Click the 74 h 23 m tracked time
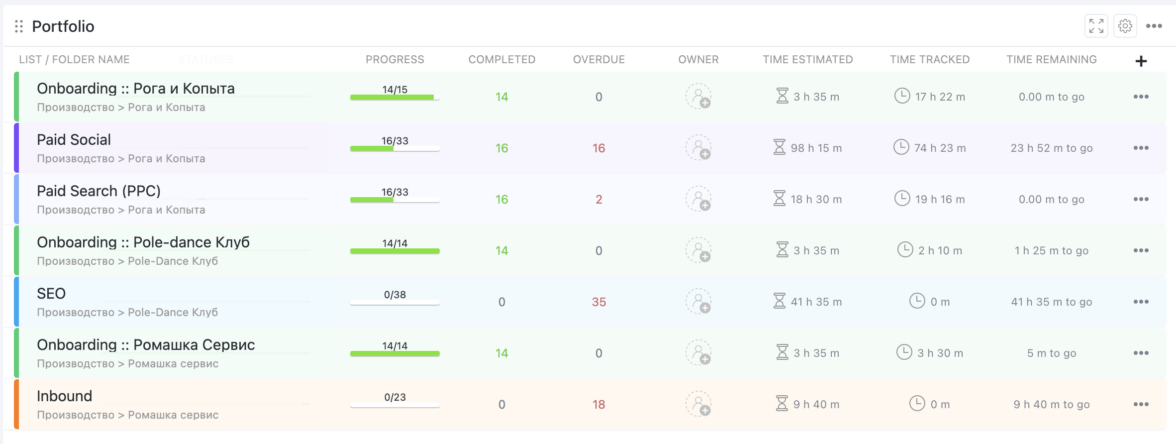 tap(940, 148)
